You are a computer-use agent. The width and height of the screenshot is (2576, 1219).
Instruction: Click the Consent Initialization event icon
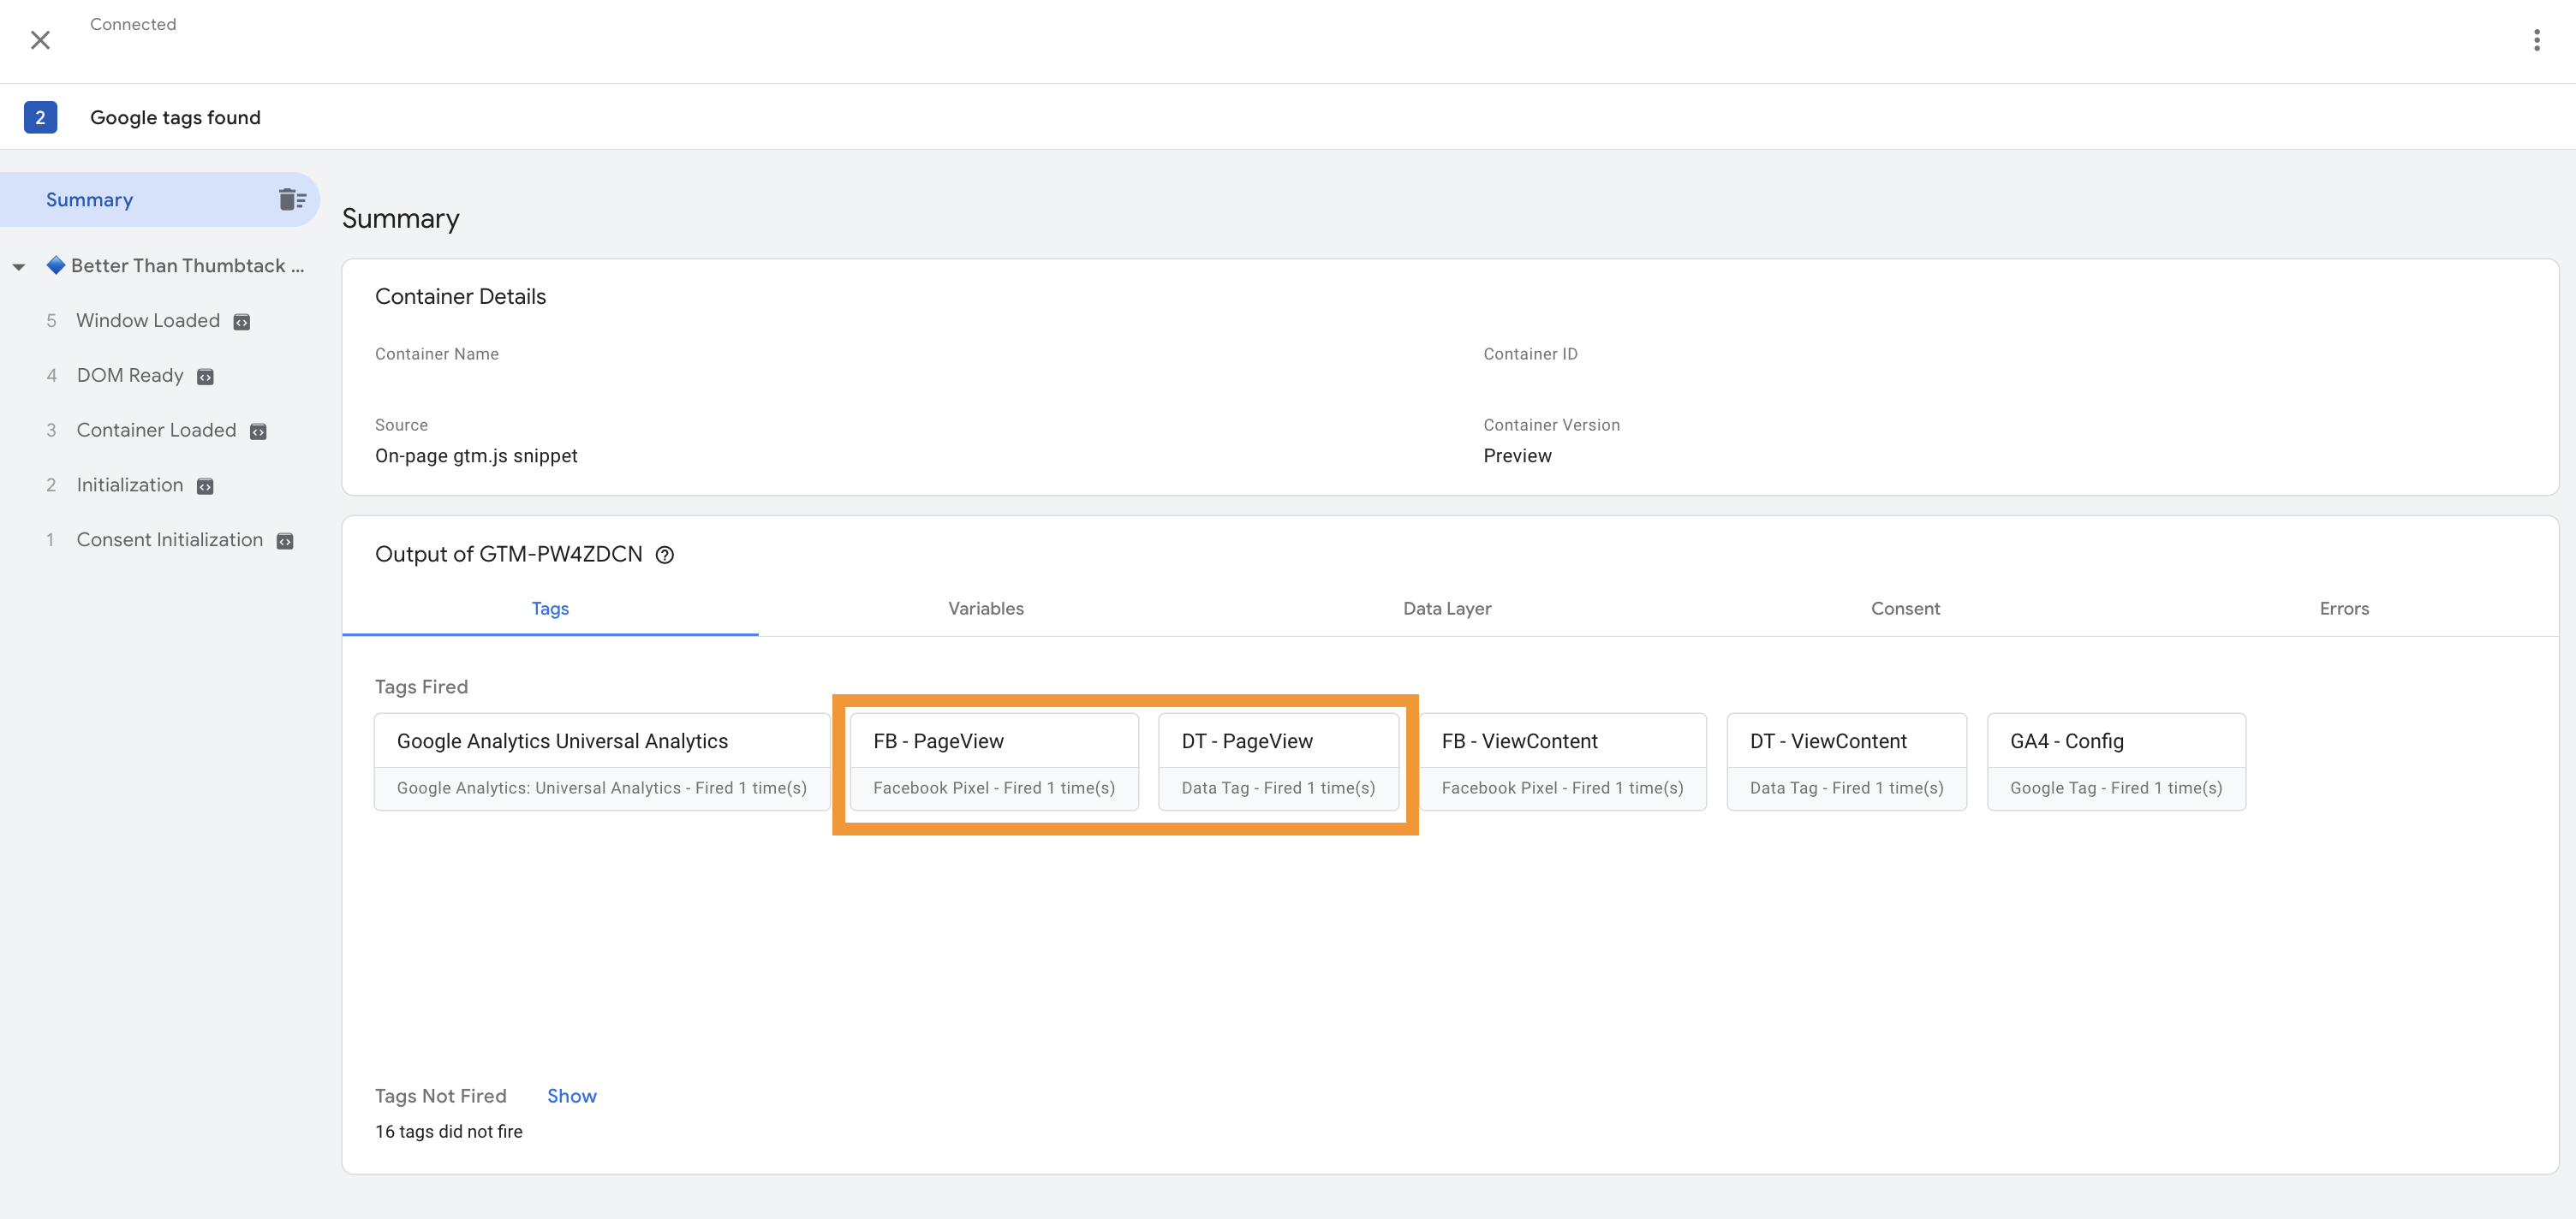pos(286,538)
